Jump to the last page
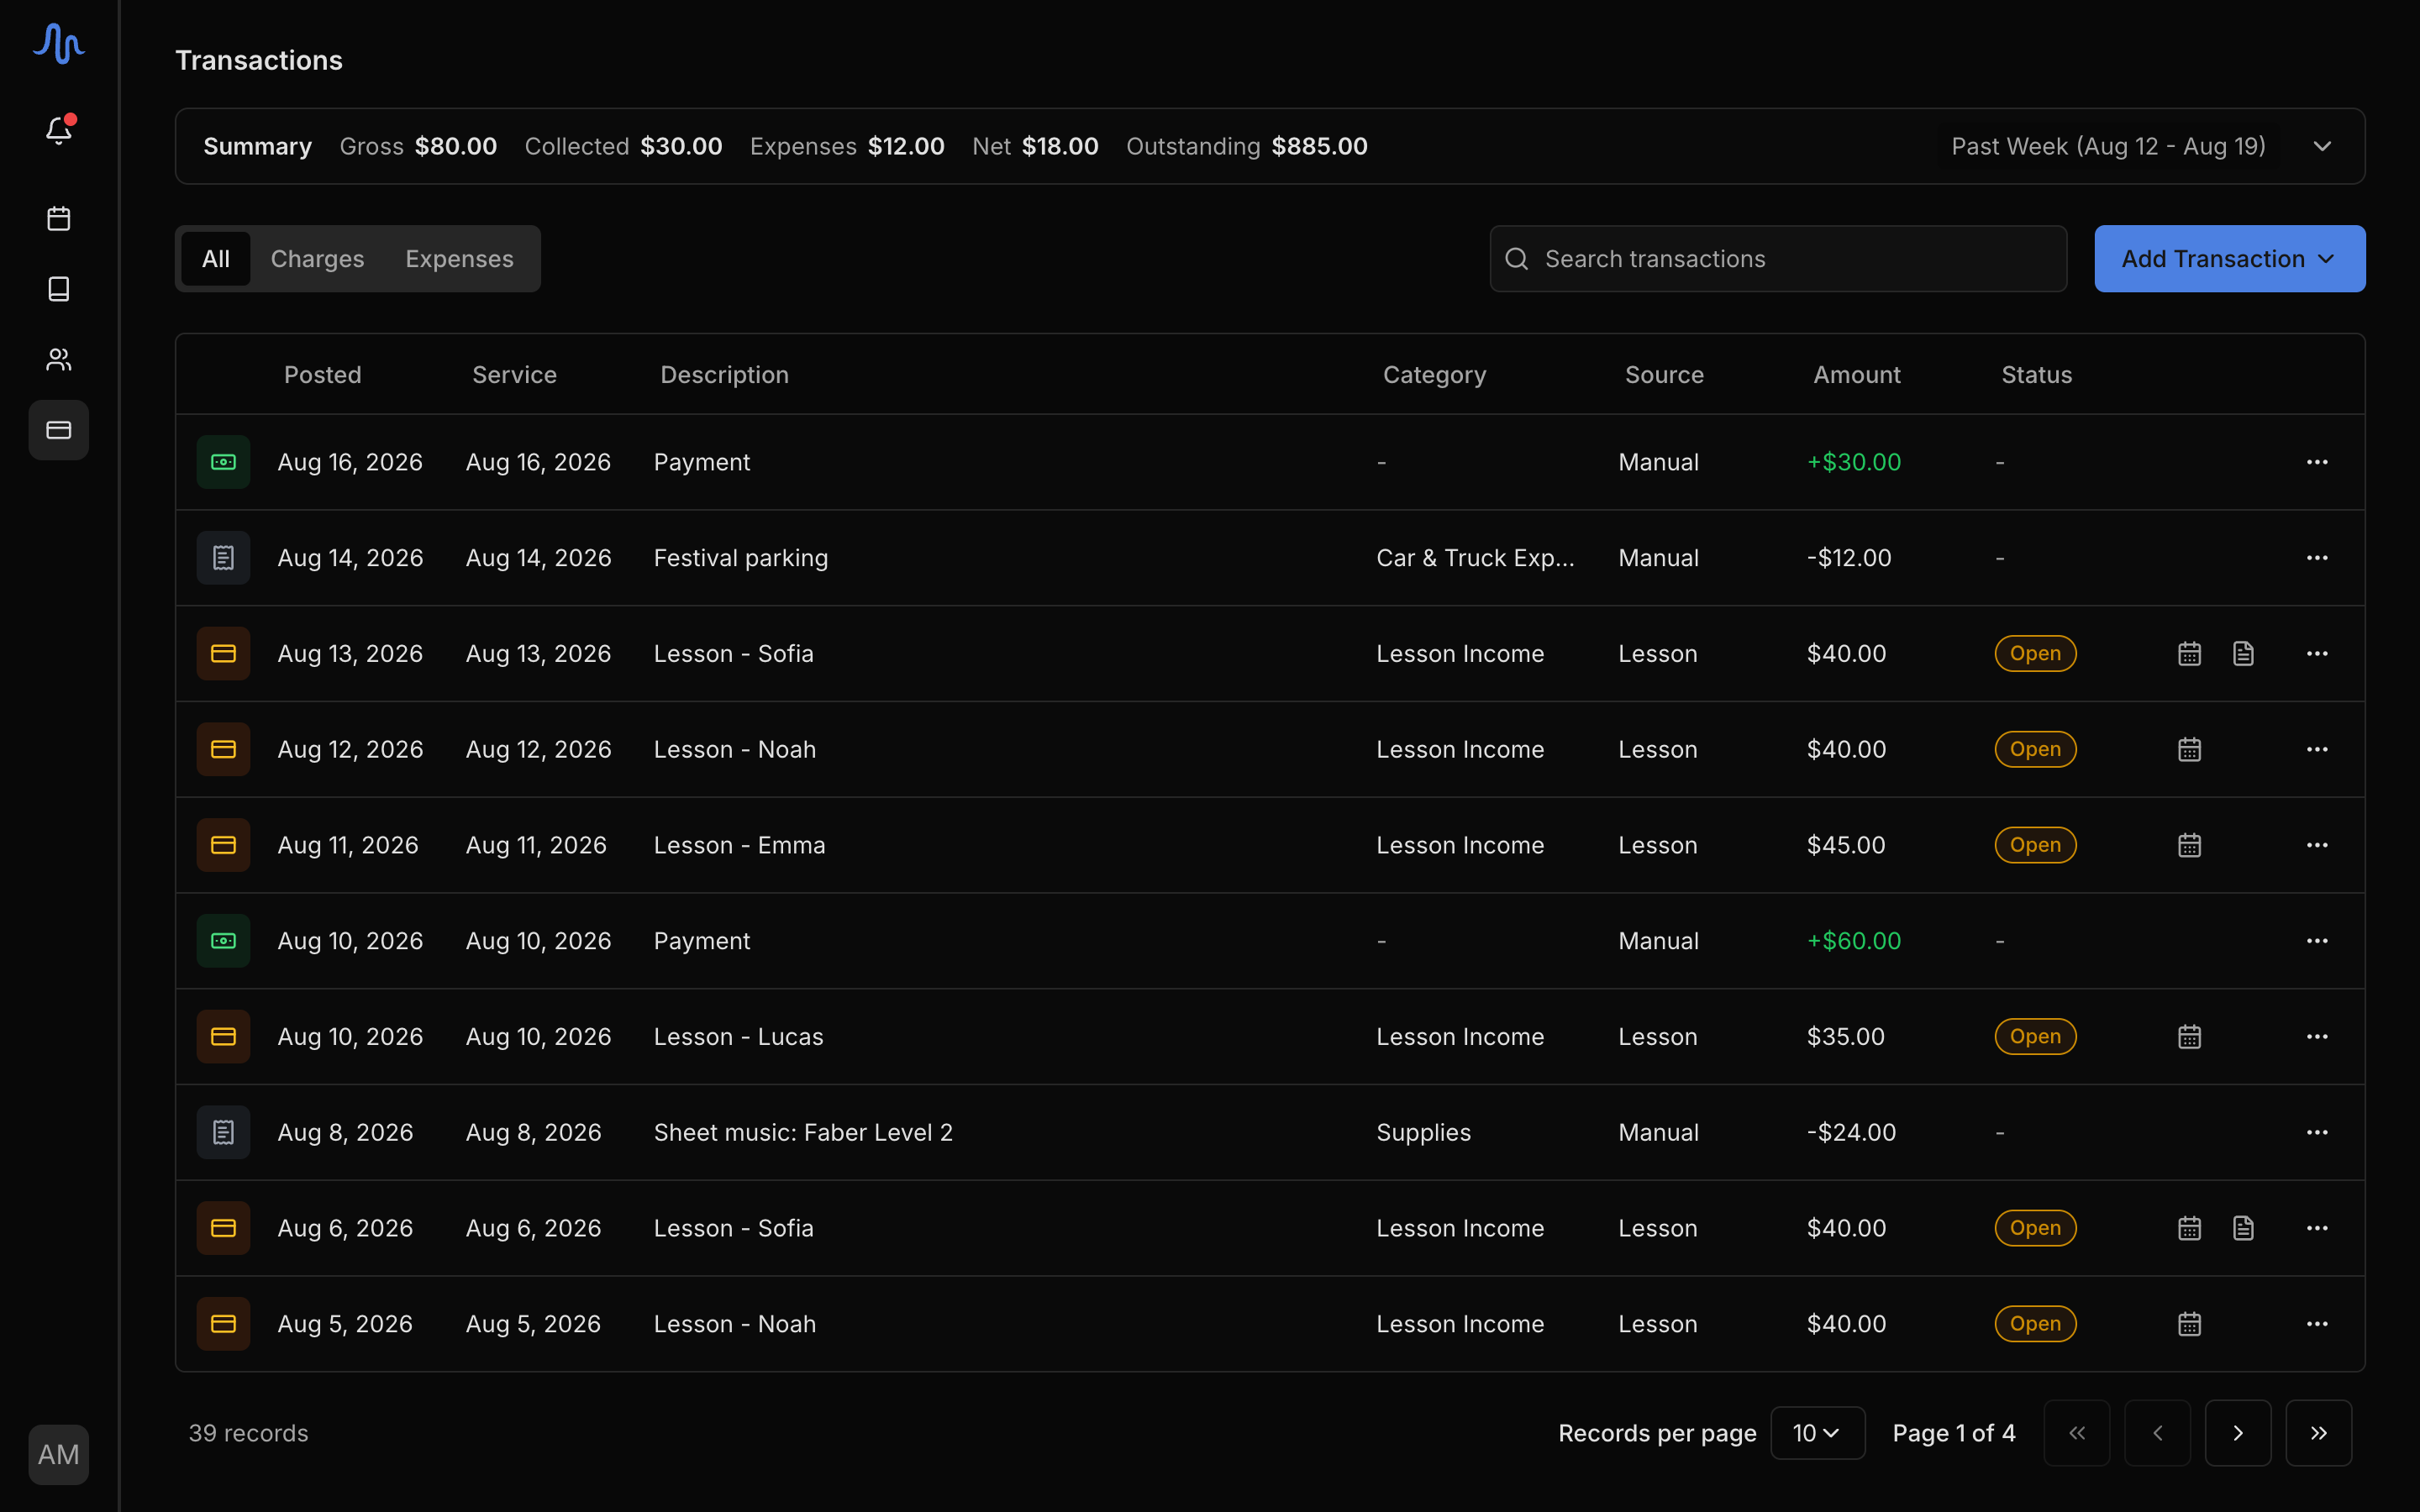Image resolution: width=2420 pixels, height=1512 pixels. [2318, 1433]
